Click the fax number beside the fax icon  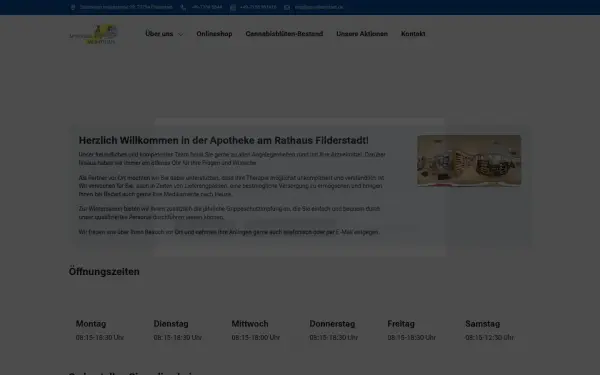point(258,7)
